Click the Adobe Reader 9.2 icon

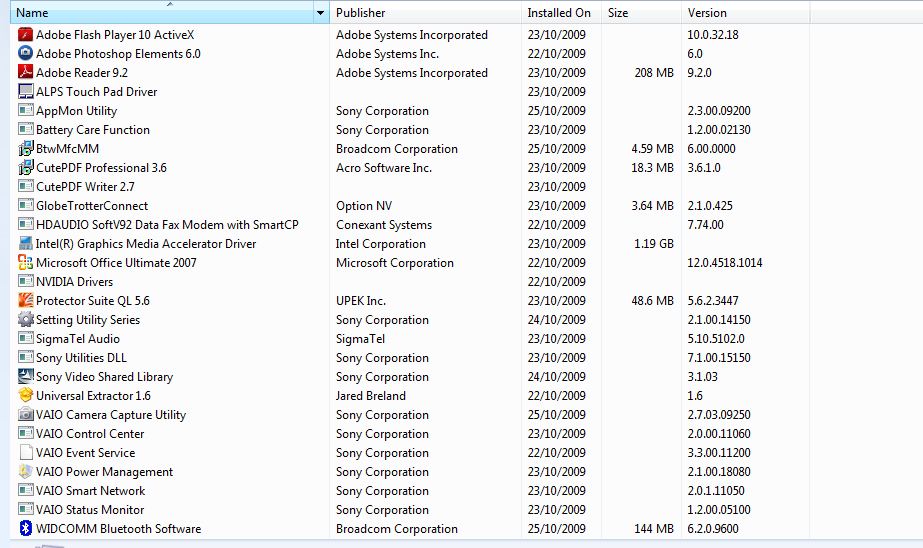click(25, 72)
